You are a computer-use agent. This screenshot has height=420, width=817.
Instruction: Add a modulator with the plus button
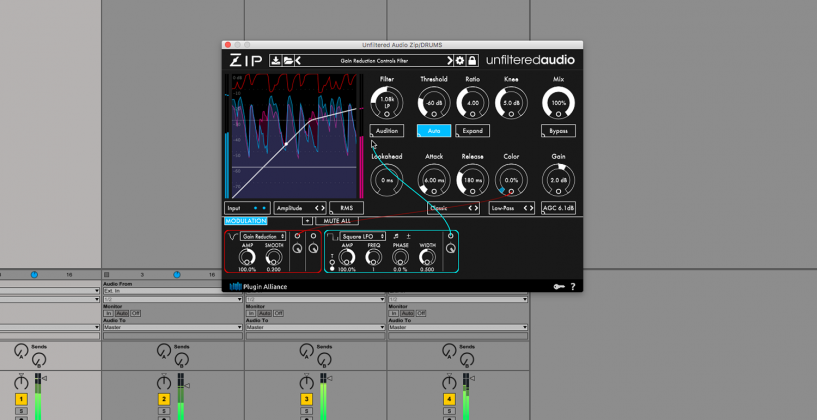(x=309, y=220)
